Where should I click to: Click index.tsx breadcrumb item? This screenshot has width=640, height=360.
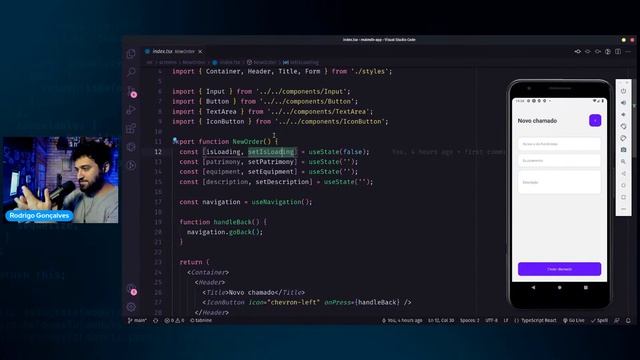227,62
